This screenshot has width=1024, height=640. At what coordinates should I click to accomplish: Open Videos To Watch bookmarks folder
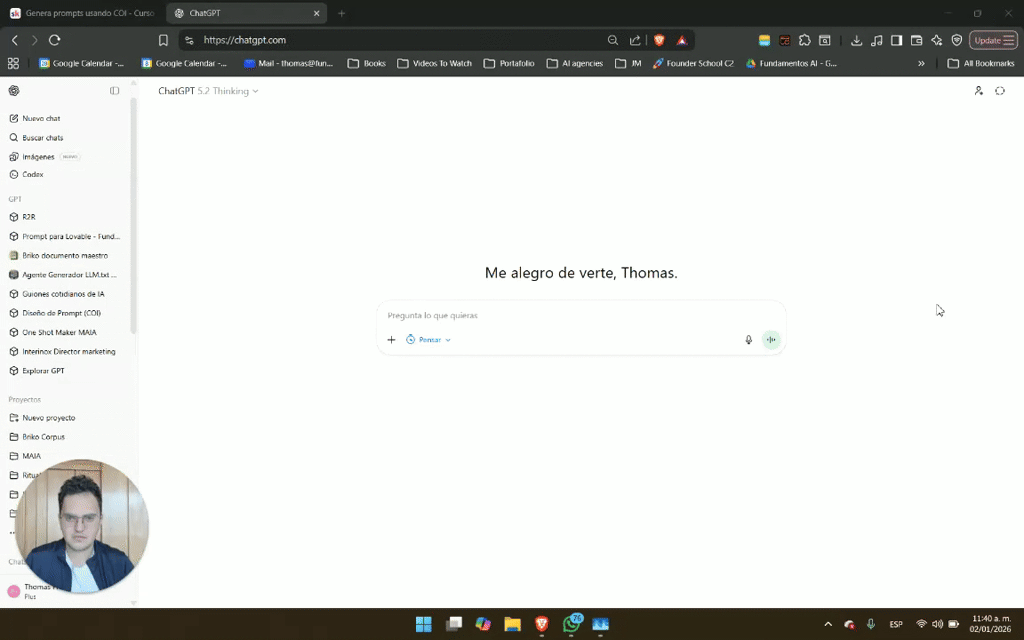pos(434,63)
